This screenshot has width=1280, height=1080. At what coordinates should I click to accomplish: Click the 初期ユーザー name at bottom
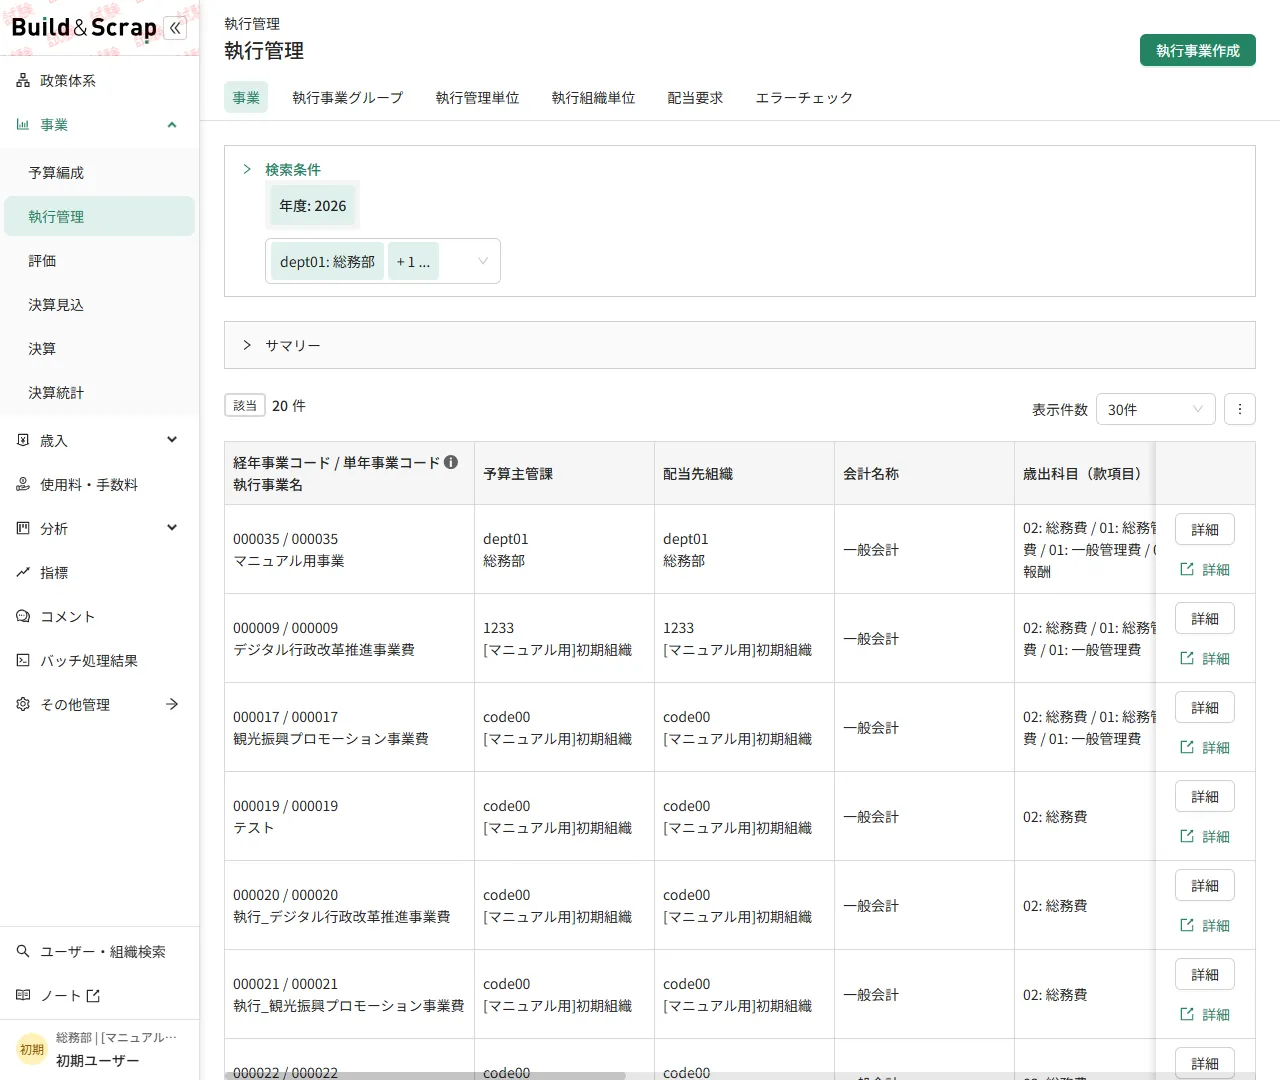pos(97,1061)
